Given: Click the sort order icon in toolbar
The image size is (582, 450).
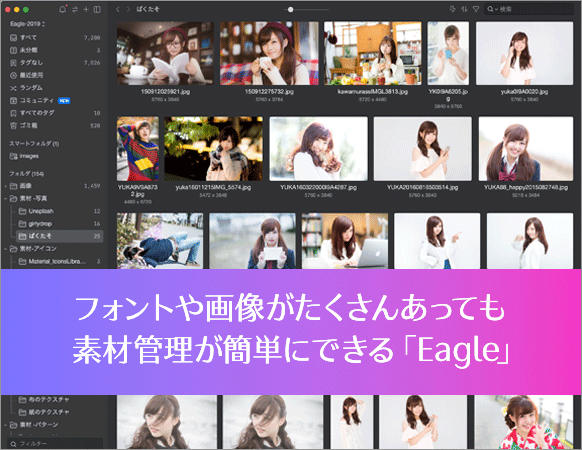Looking at the screenshot, I should (464, 9).
